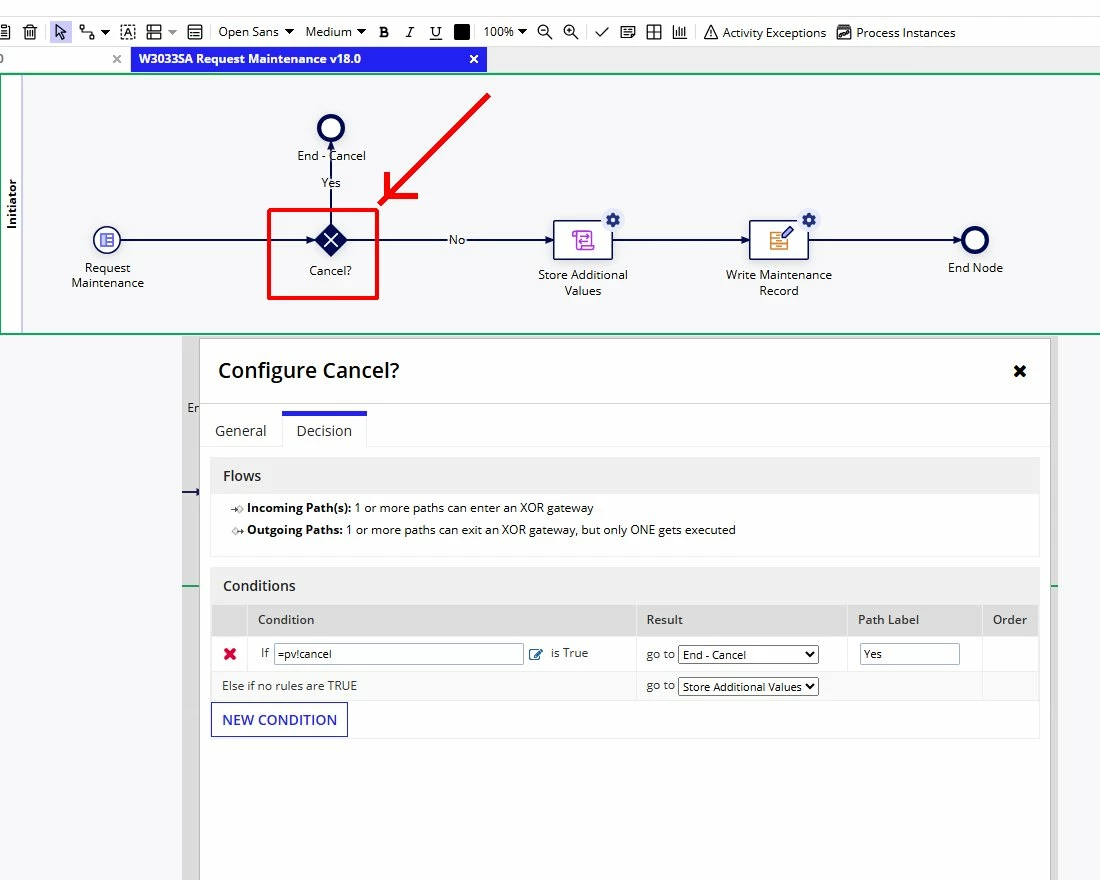
Task: Click the Activity Exceptions warning triangle icon
Action: point(711,32)
